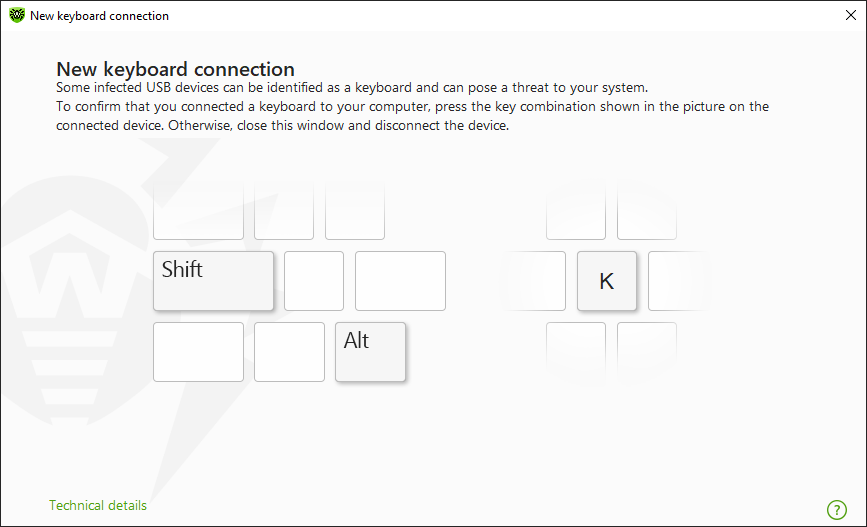Select the blank key immediately right of Shift

314,281
